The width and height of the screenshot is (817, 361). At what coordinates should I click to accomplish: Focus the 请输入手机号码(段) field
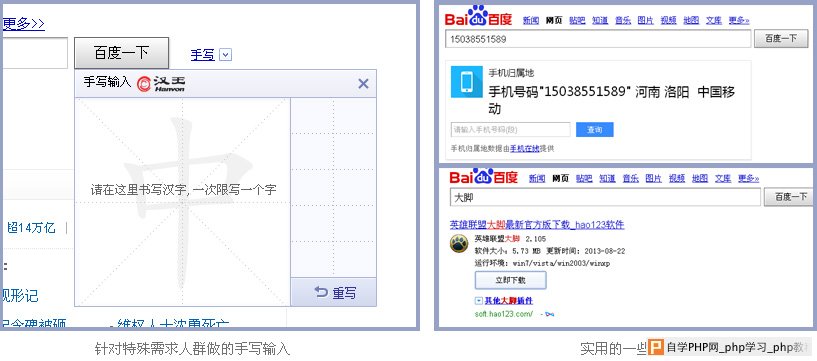[511, 129]
